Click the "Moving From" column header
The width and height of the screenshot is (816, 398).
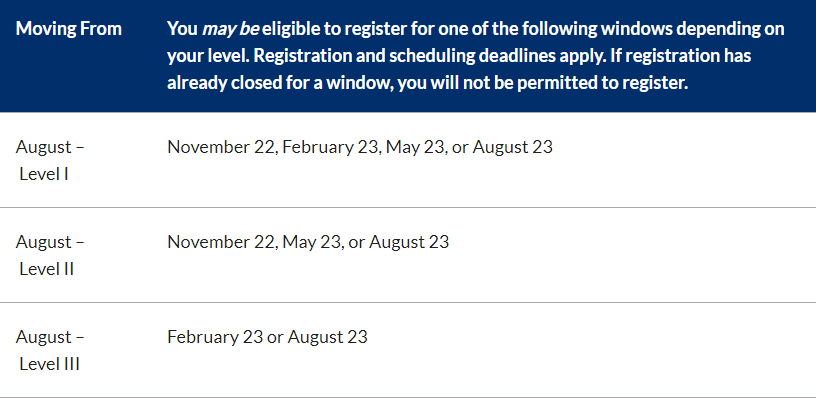pyautogui.click(x=69, y=29)
